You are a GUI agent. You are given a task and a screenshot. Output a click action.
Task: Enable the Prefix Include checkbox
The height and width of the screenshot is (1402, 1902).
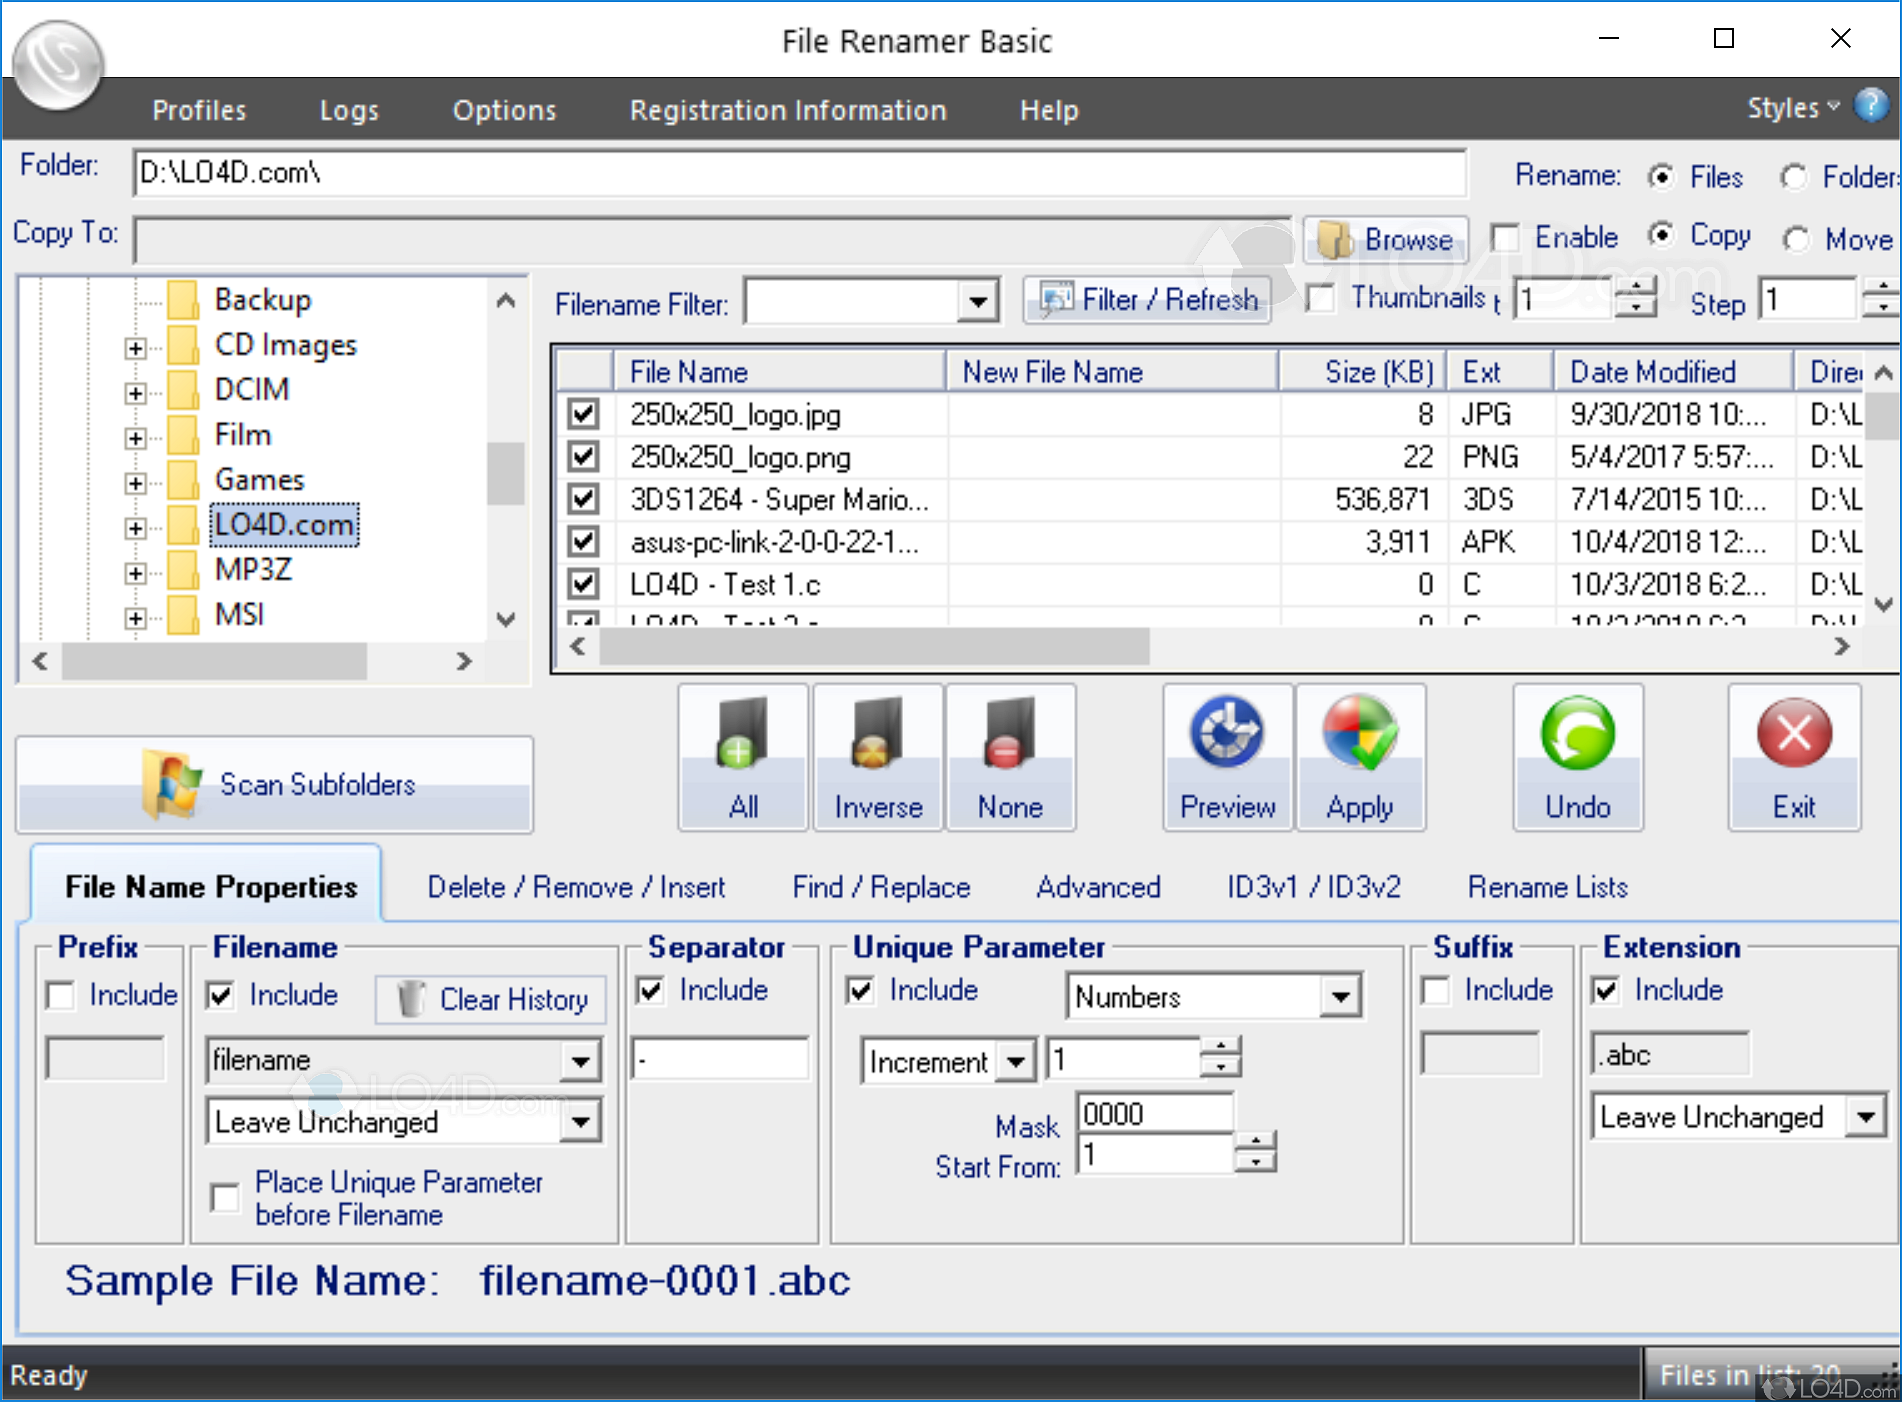tap(62, 996)
